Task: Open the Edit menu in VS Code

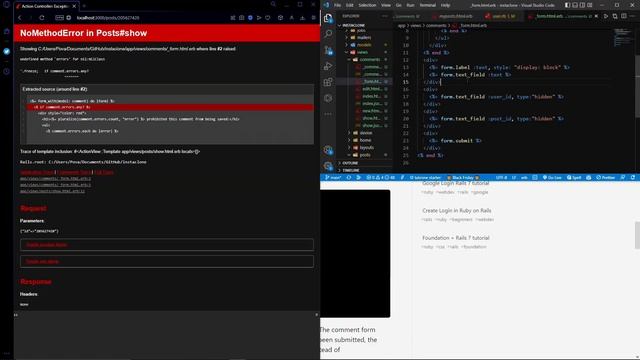Action: coord(349,5)
